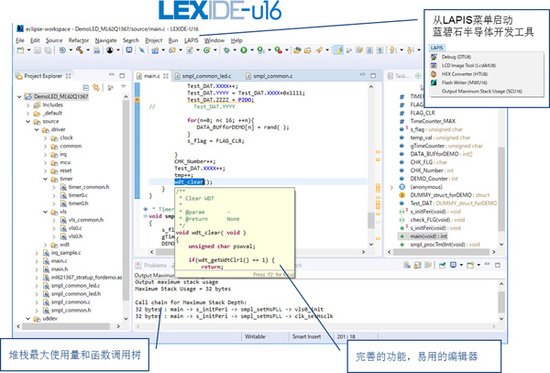Expand the wdt folder node
Image resolution: width=550 pixels, height=373 pixels.
[45, 245]
